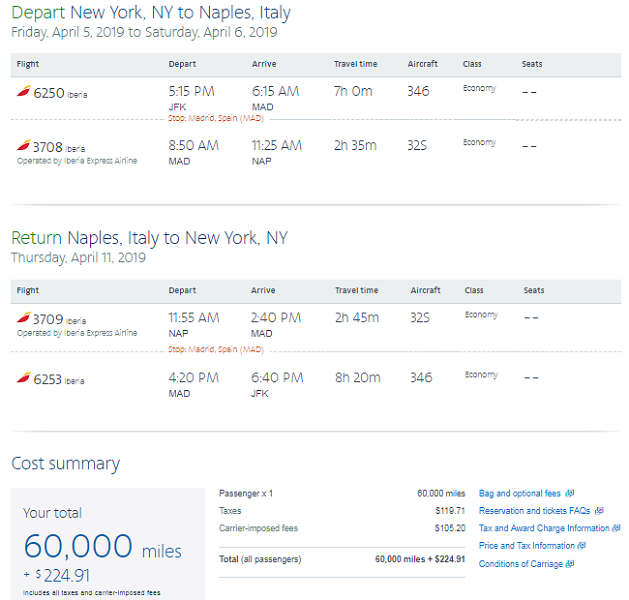Click flight number 3709 in return itinerary
Screen dimensions: 629x600
click(48, 318)
